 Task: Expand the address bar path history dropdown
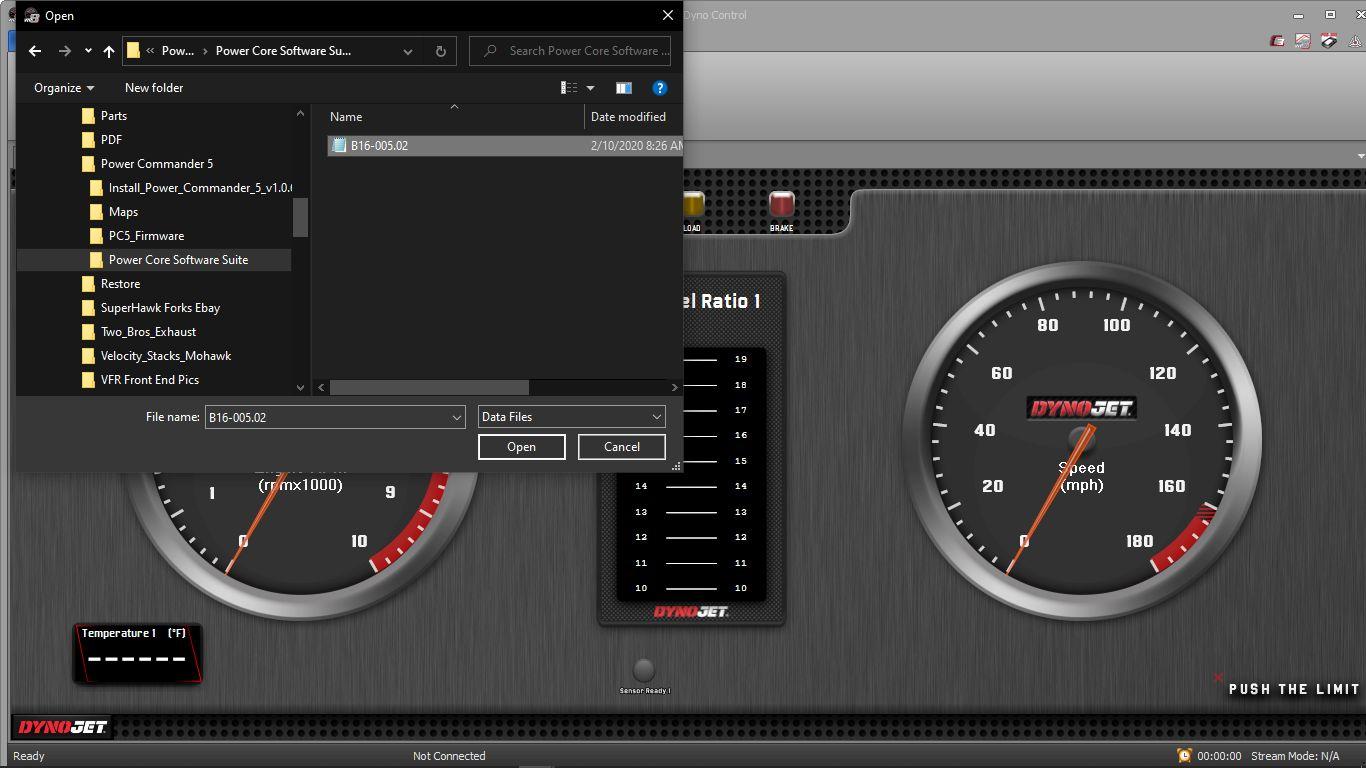coord(408,51)
